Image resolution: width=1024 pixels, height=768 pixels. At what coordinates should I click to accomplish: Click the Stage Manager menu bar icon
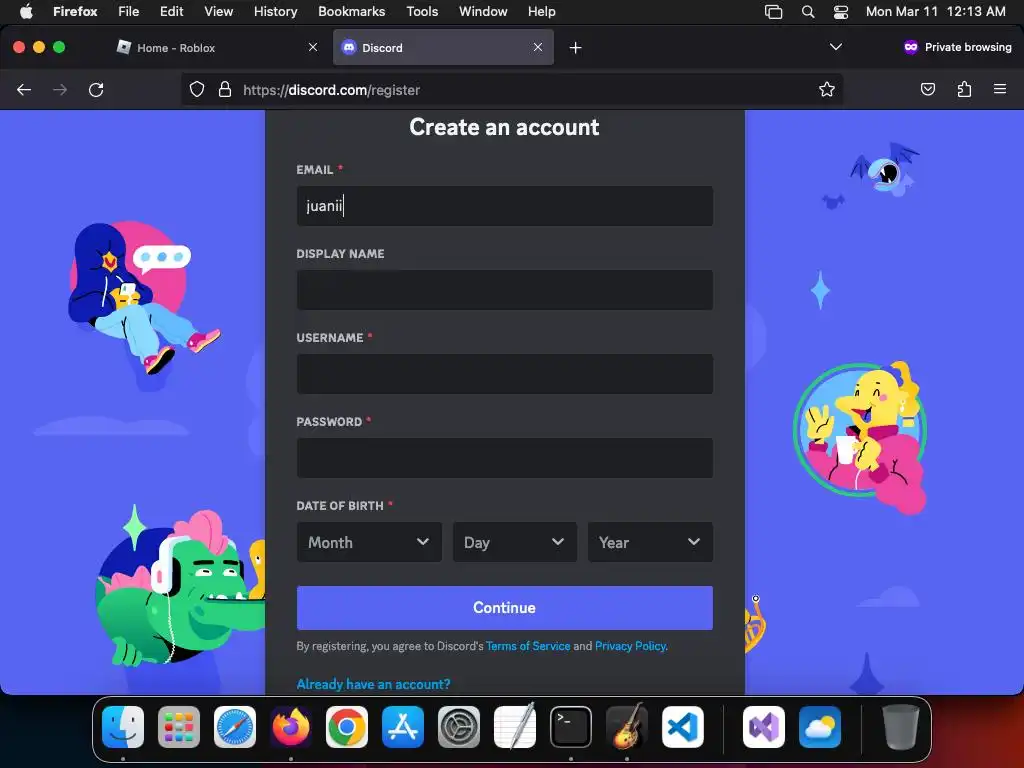[x=773, y=11]
